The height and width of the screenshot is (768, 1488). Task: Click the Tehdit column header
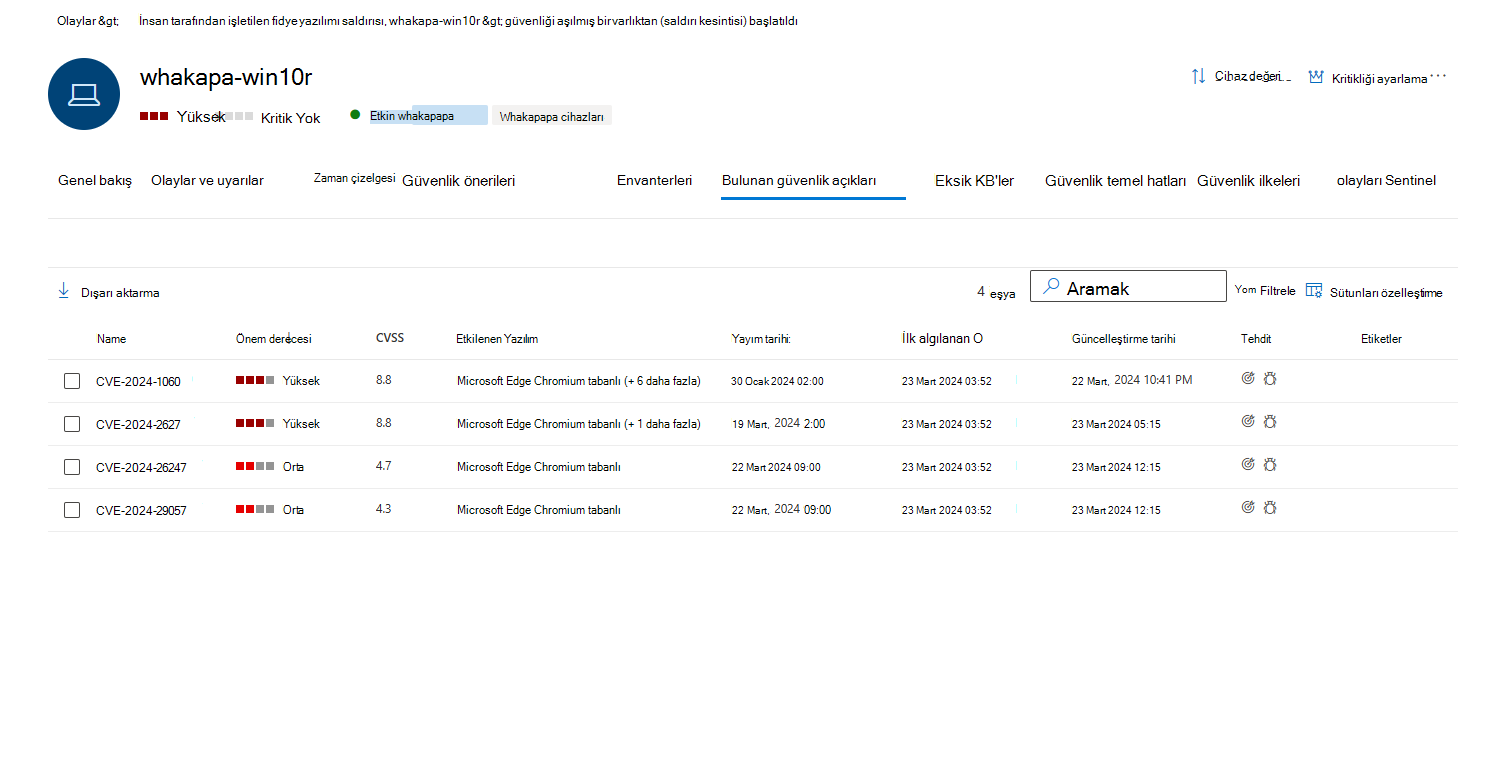1256,339
